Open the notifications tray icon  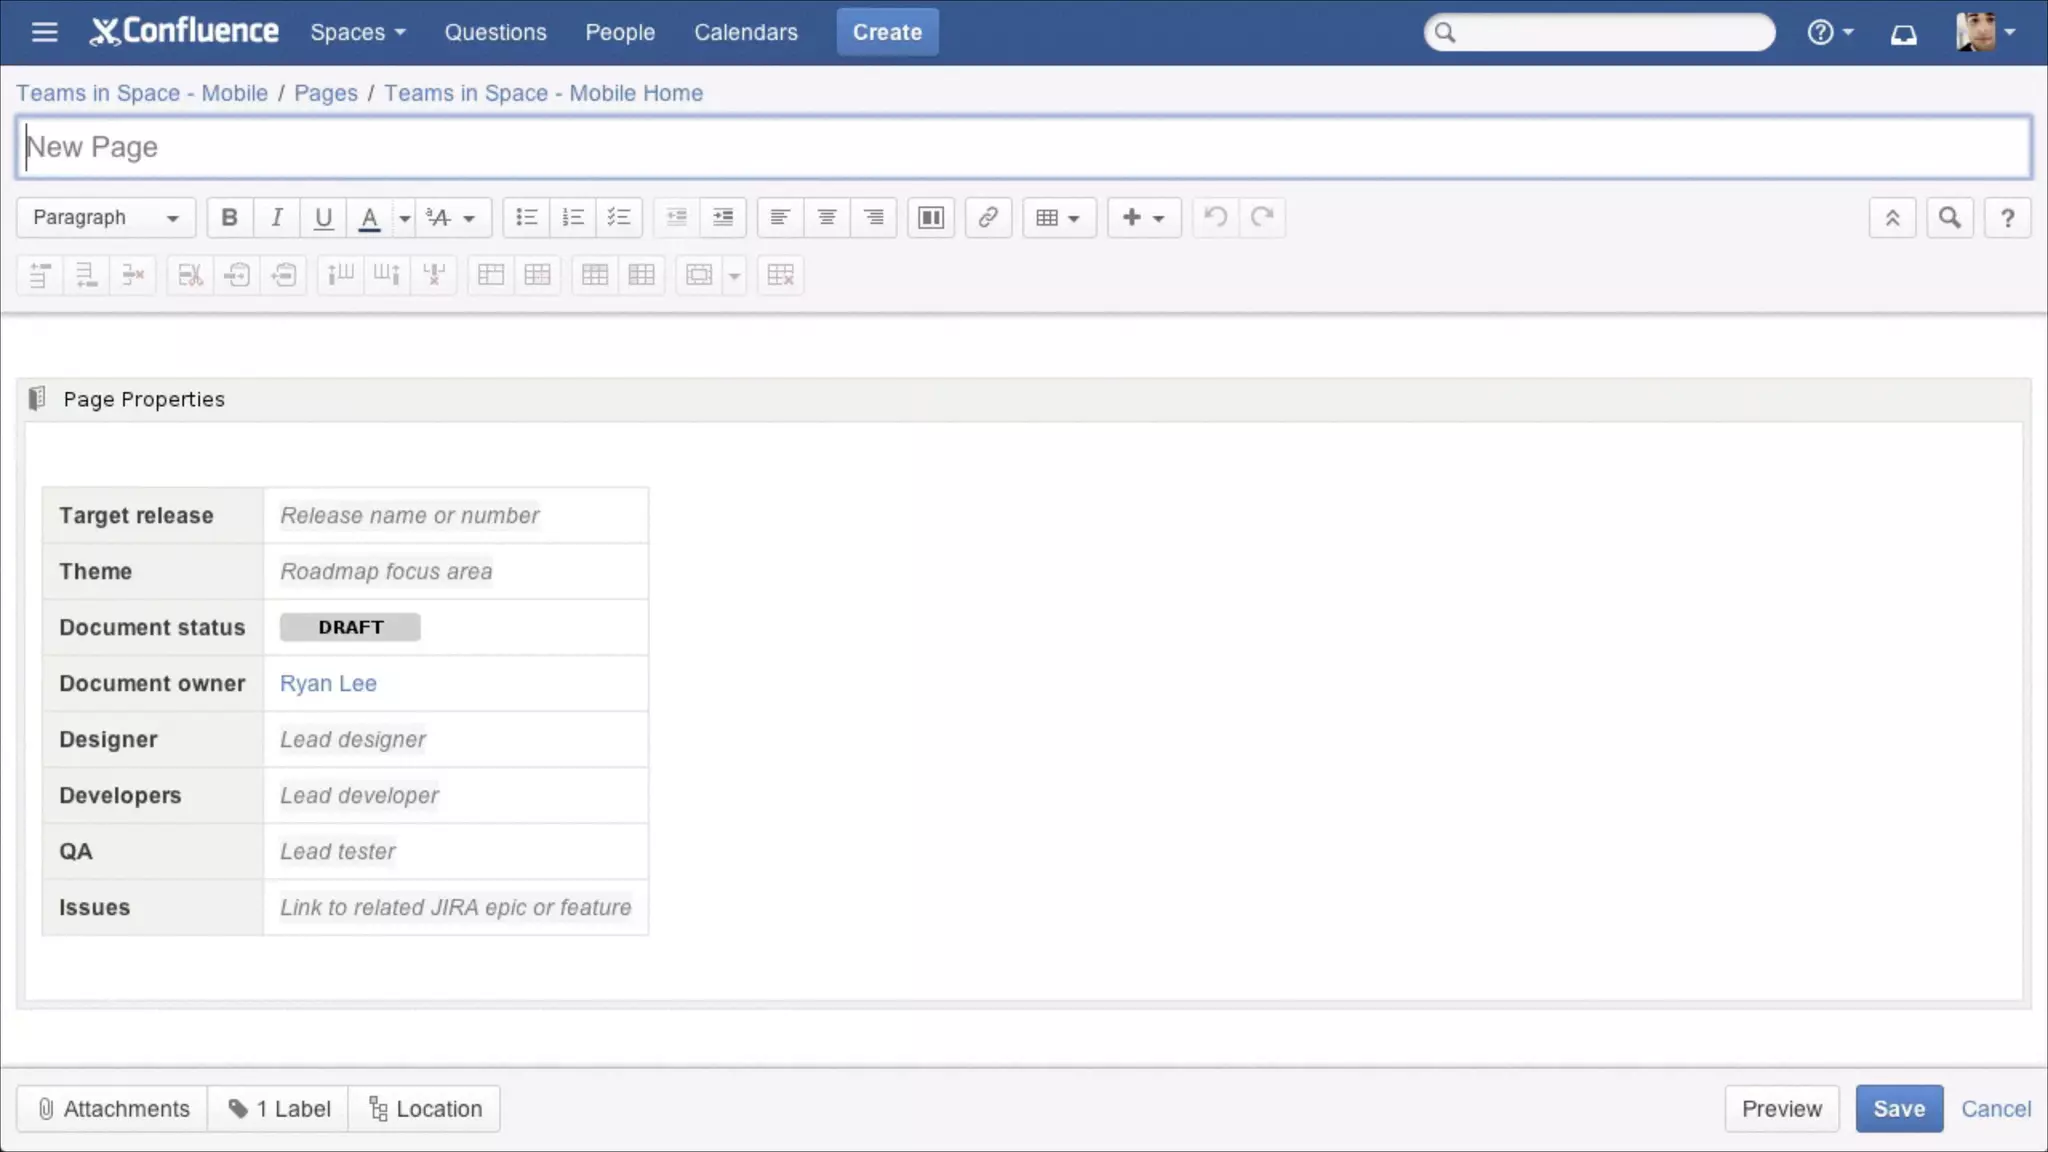click(1903, 34)
